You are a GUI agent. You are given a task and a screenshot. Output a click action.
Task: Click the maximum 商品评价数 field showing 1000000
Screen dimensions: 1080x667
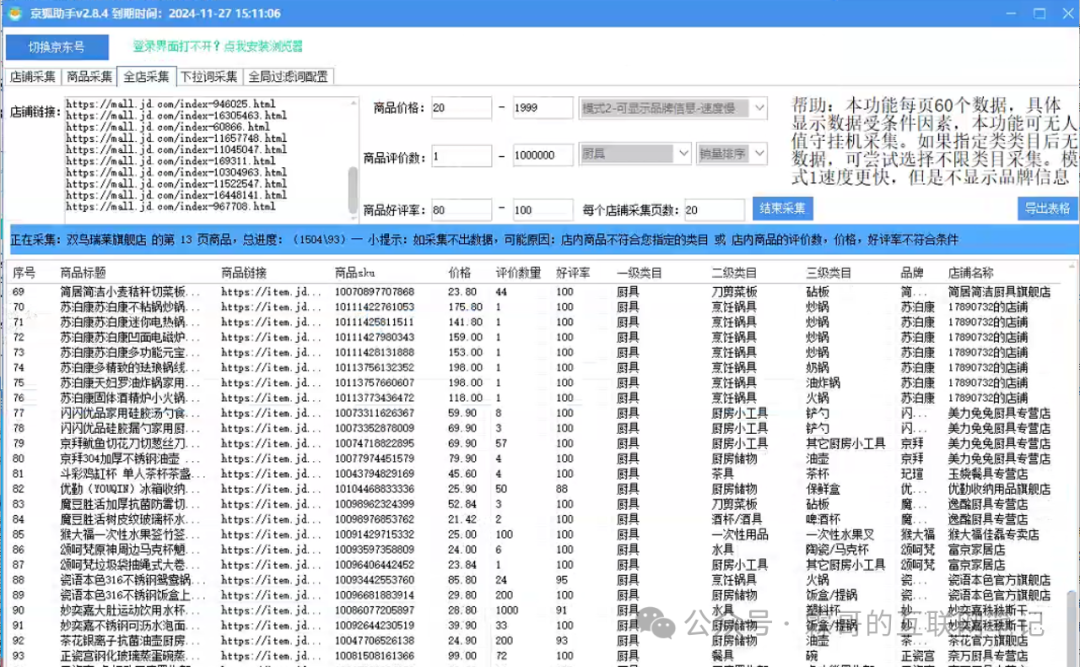[541, 156]
